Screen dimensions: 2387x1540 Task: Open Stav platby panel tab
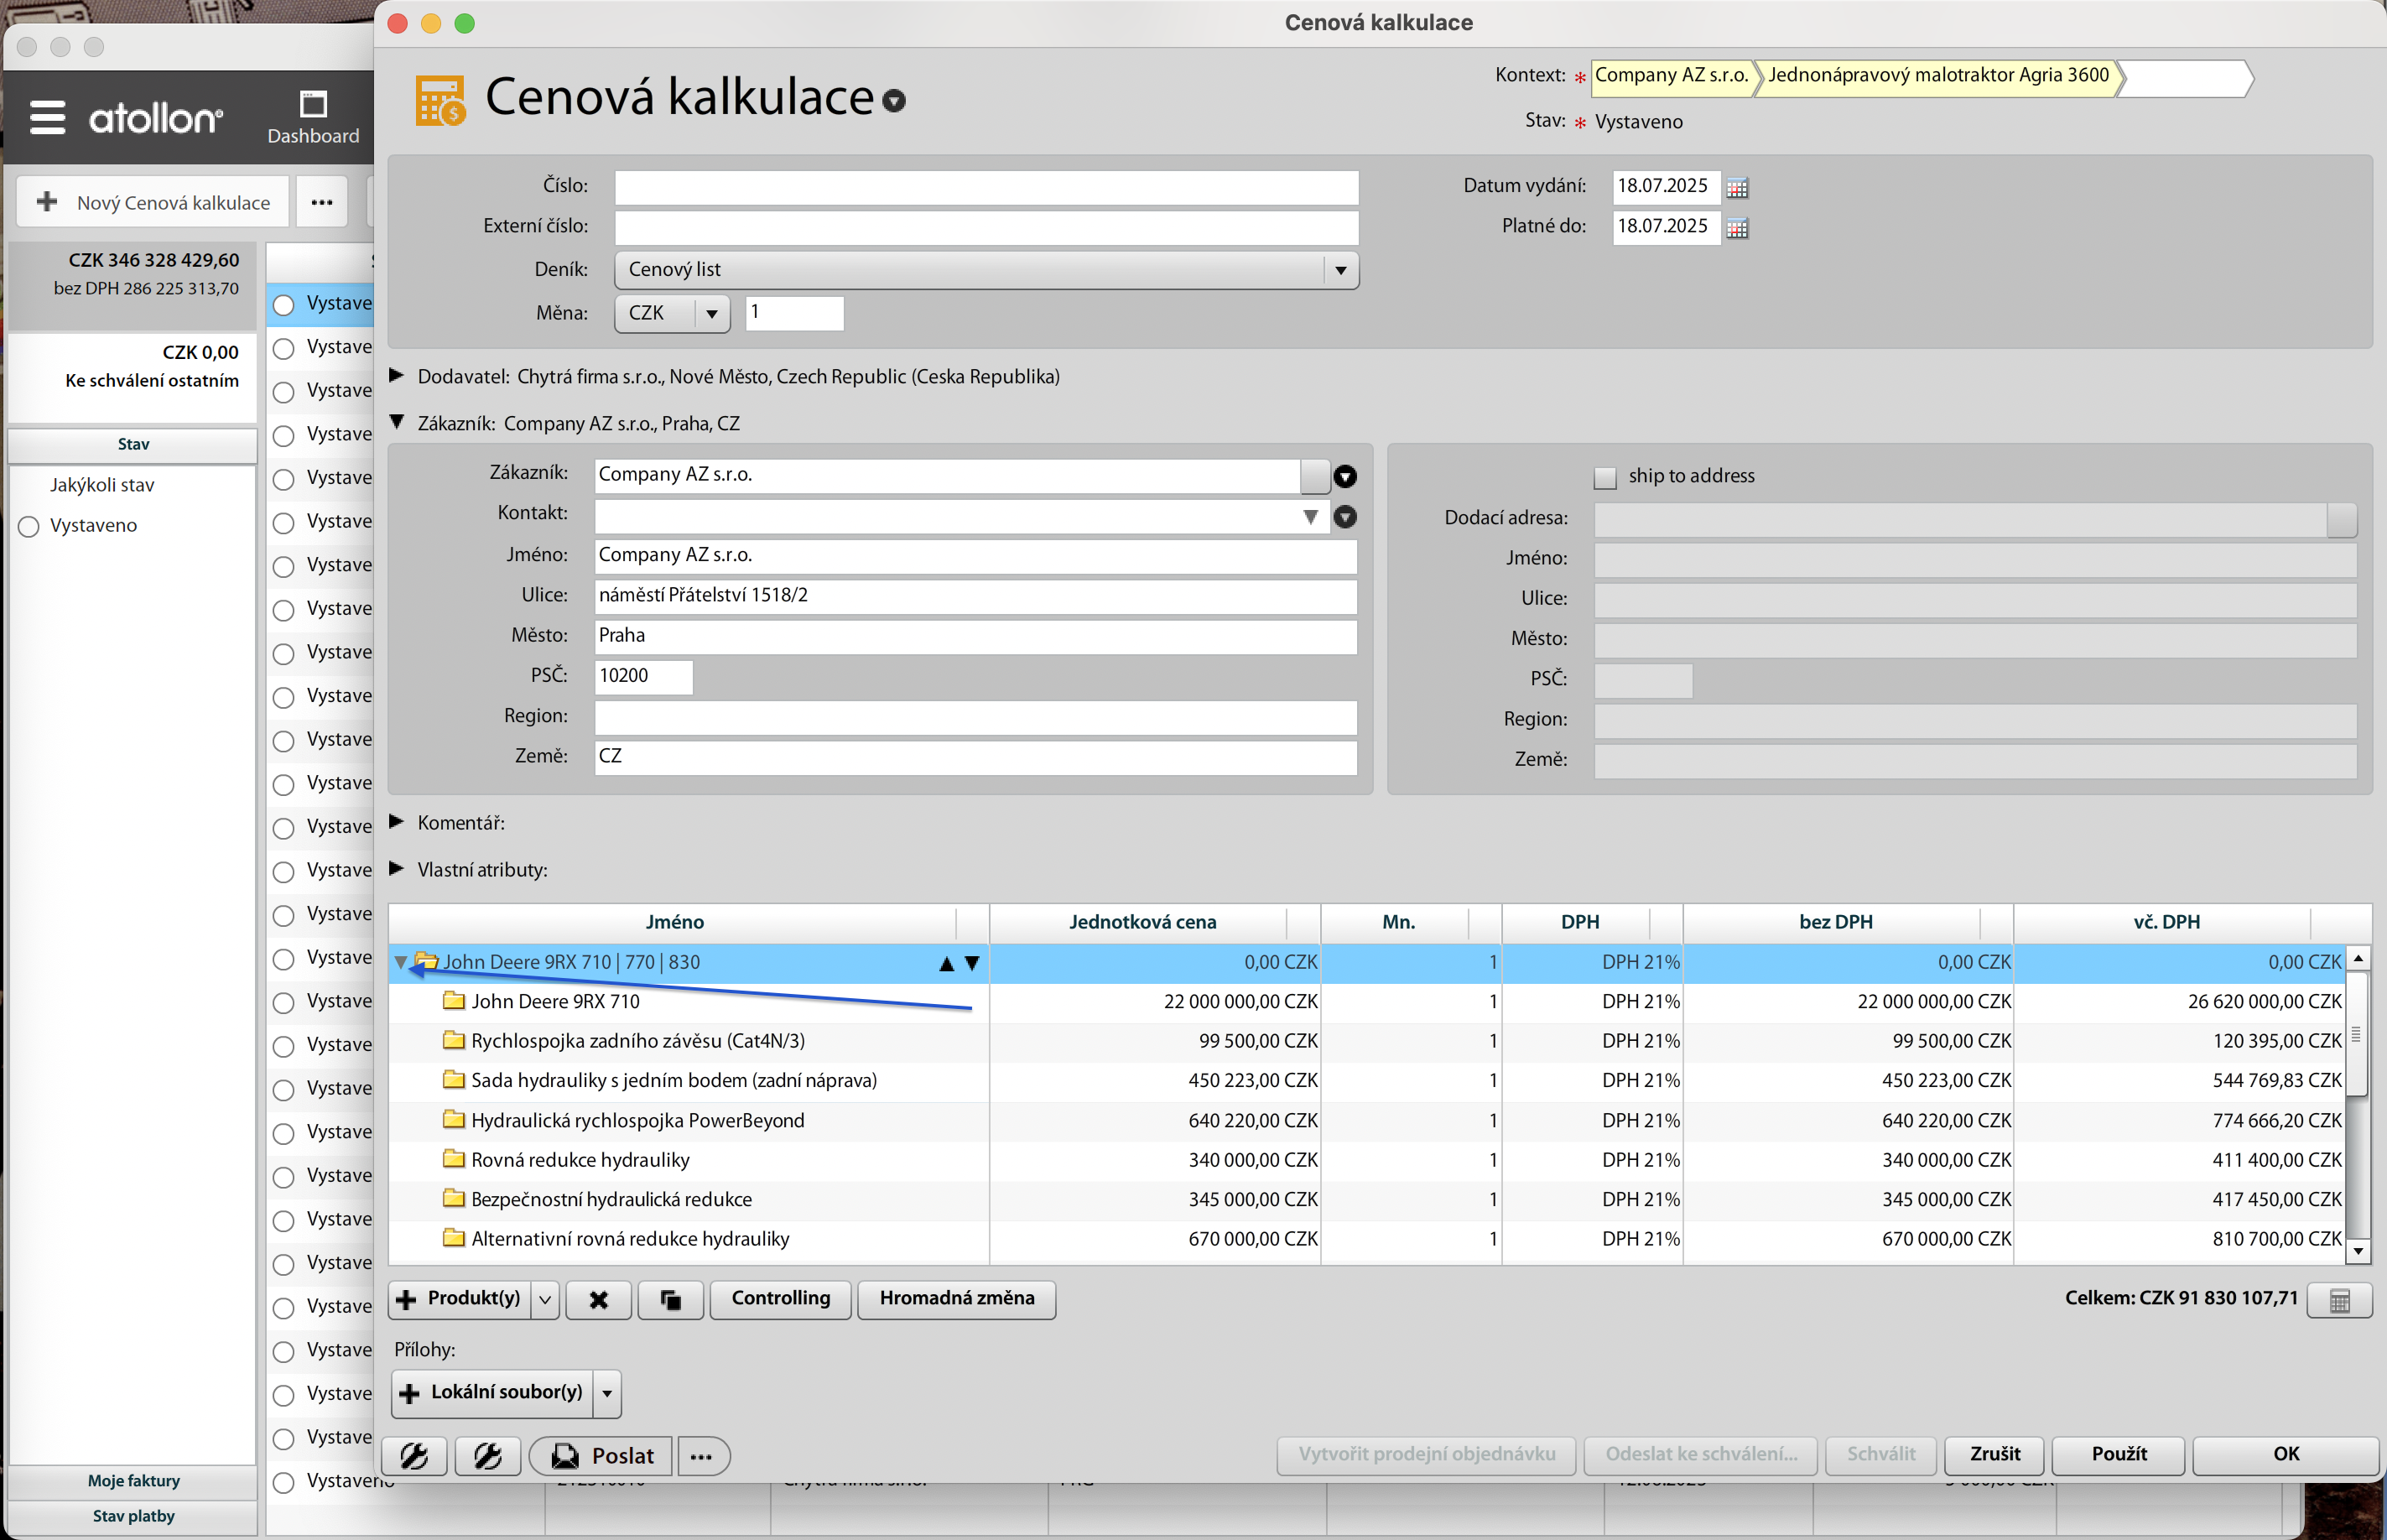click(x=133, y=1517)
